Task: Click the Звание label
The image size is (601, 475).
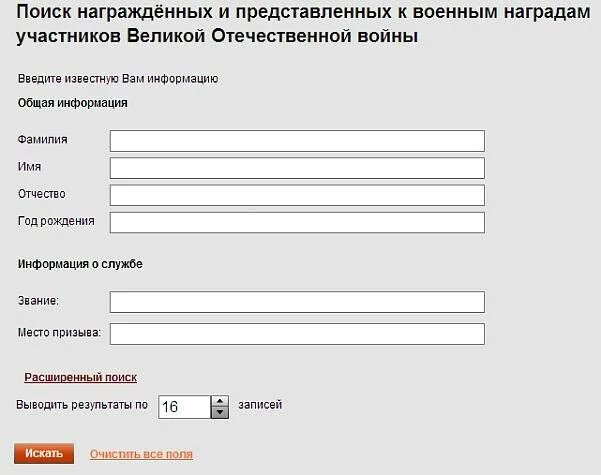Action: (38, 301)
